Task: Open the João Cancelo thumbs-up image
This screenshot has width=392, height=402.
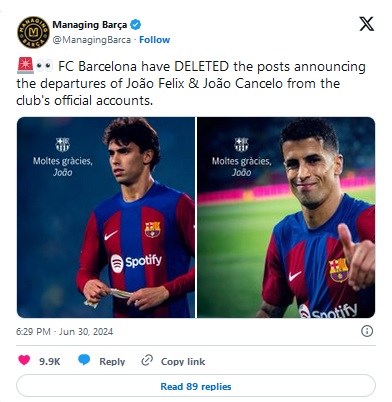Action: coord(286,217)
